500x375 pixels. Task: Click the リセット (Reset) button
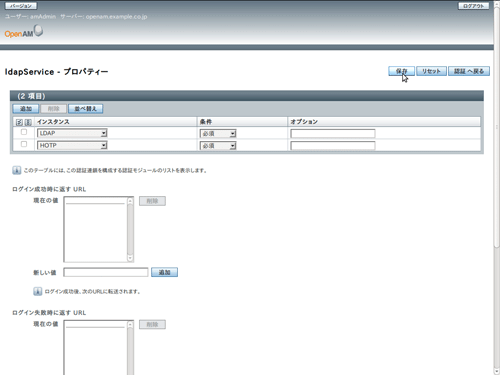(431, 71)
